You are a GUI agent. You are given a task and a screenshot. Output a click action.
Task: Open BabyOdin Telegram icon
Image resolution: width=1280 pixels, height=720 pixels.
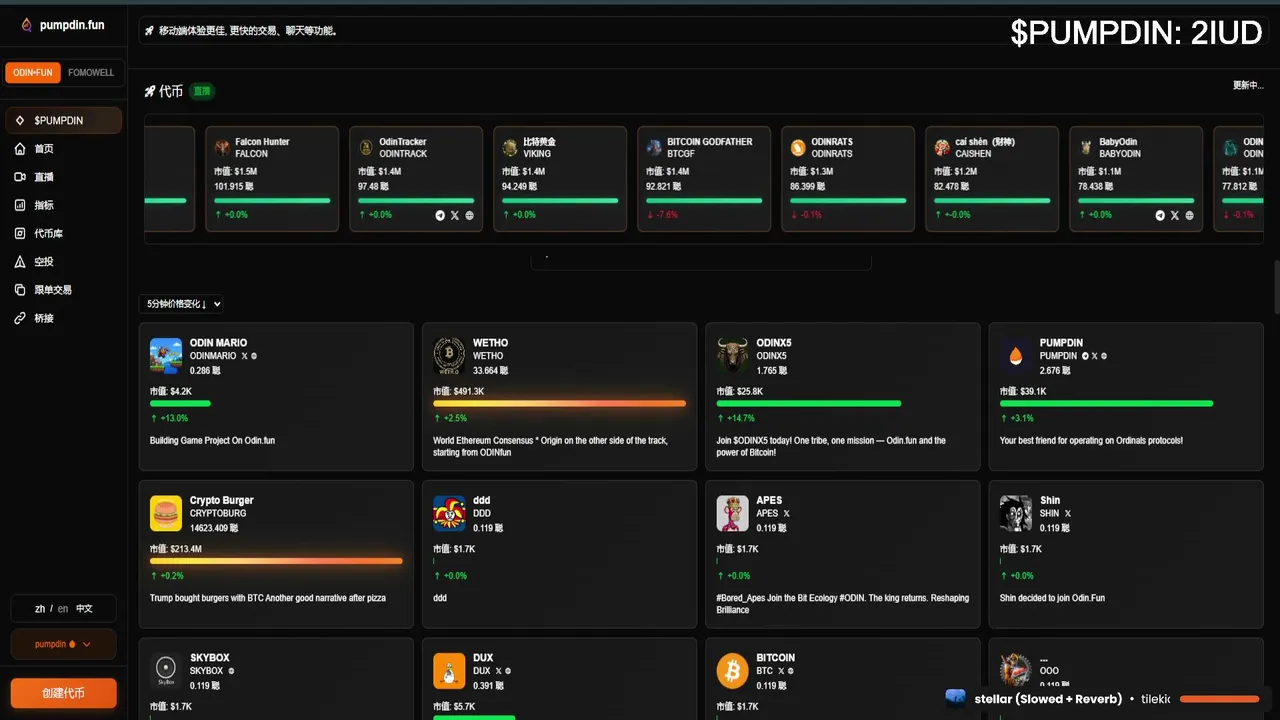[1160, 215]
